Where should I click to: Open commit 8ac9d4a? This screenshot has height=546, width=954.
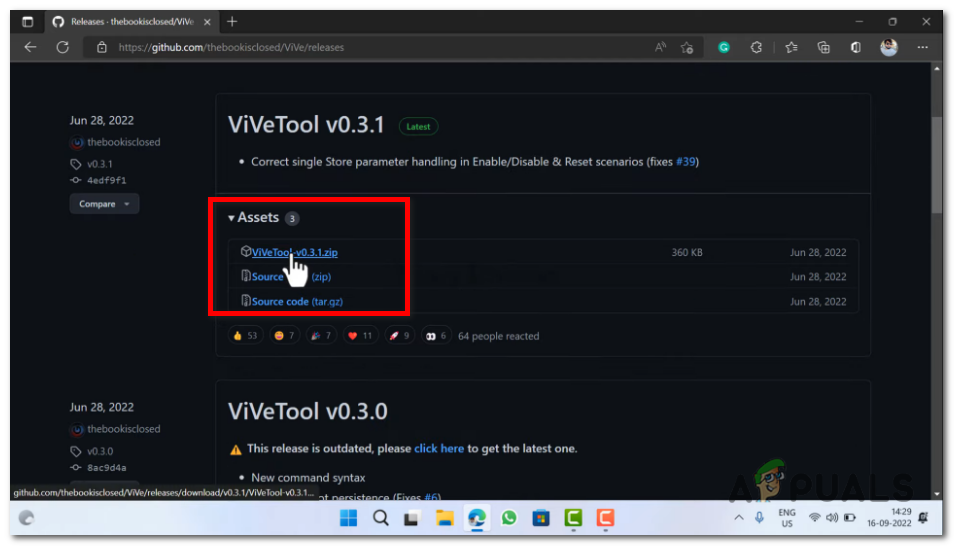pos(106,467)
